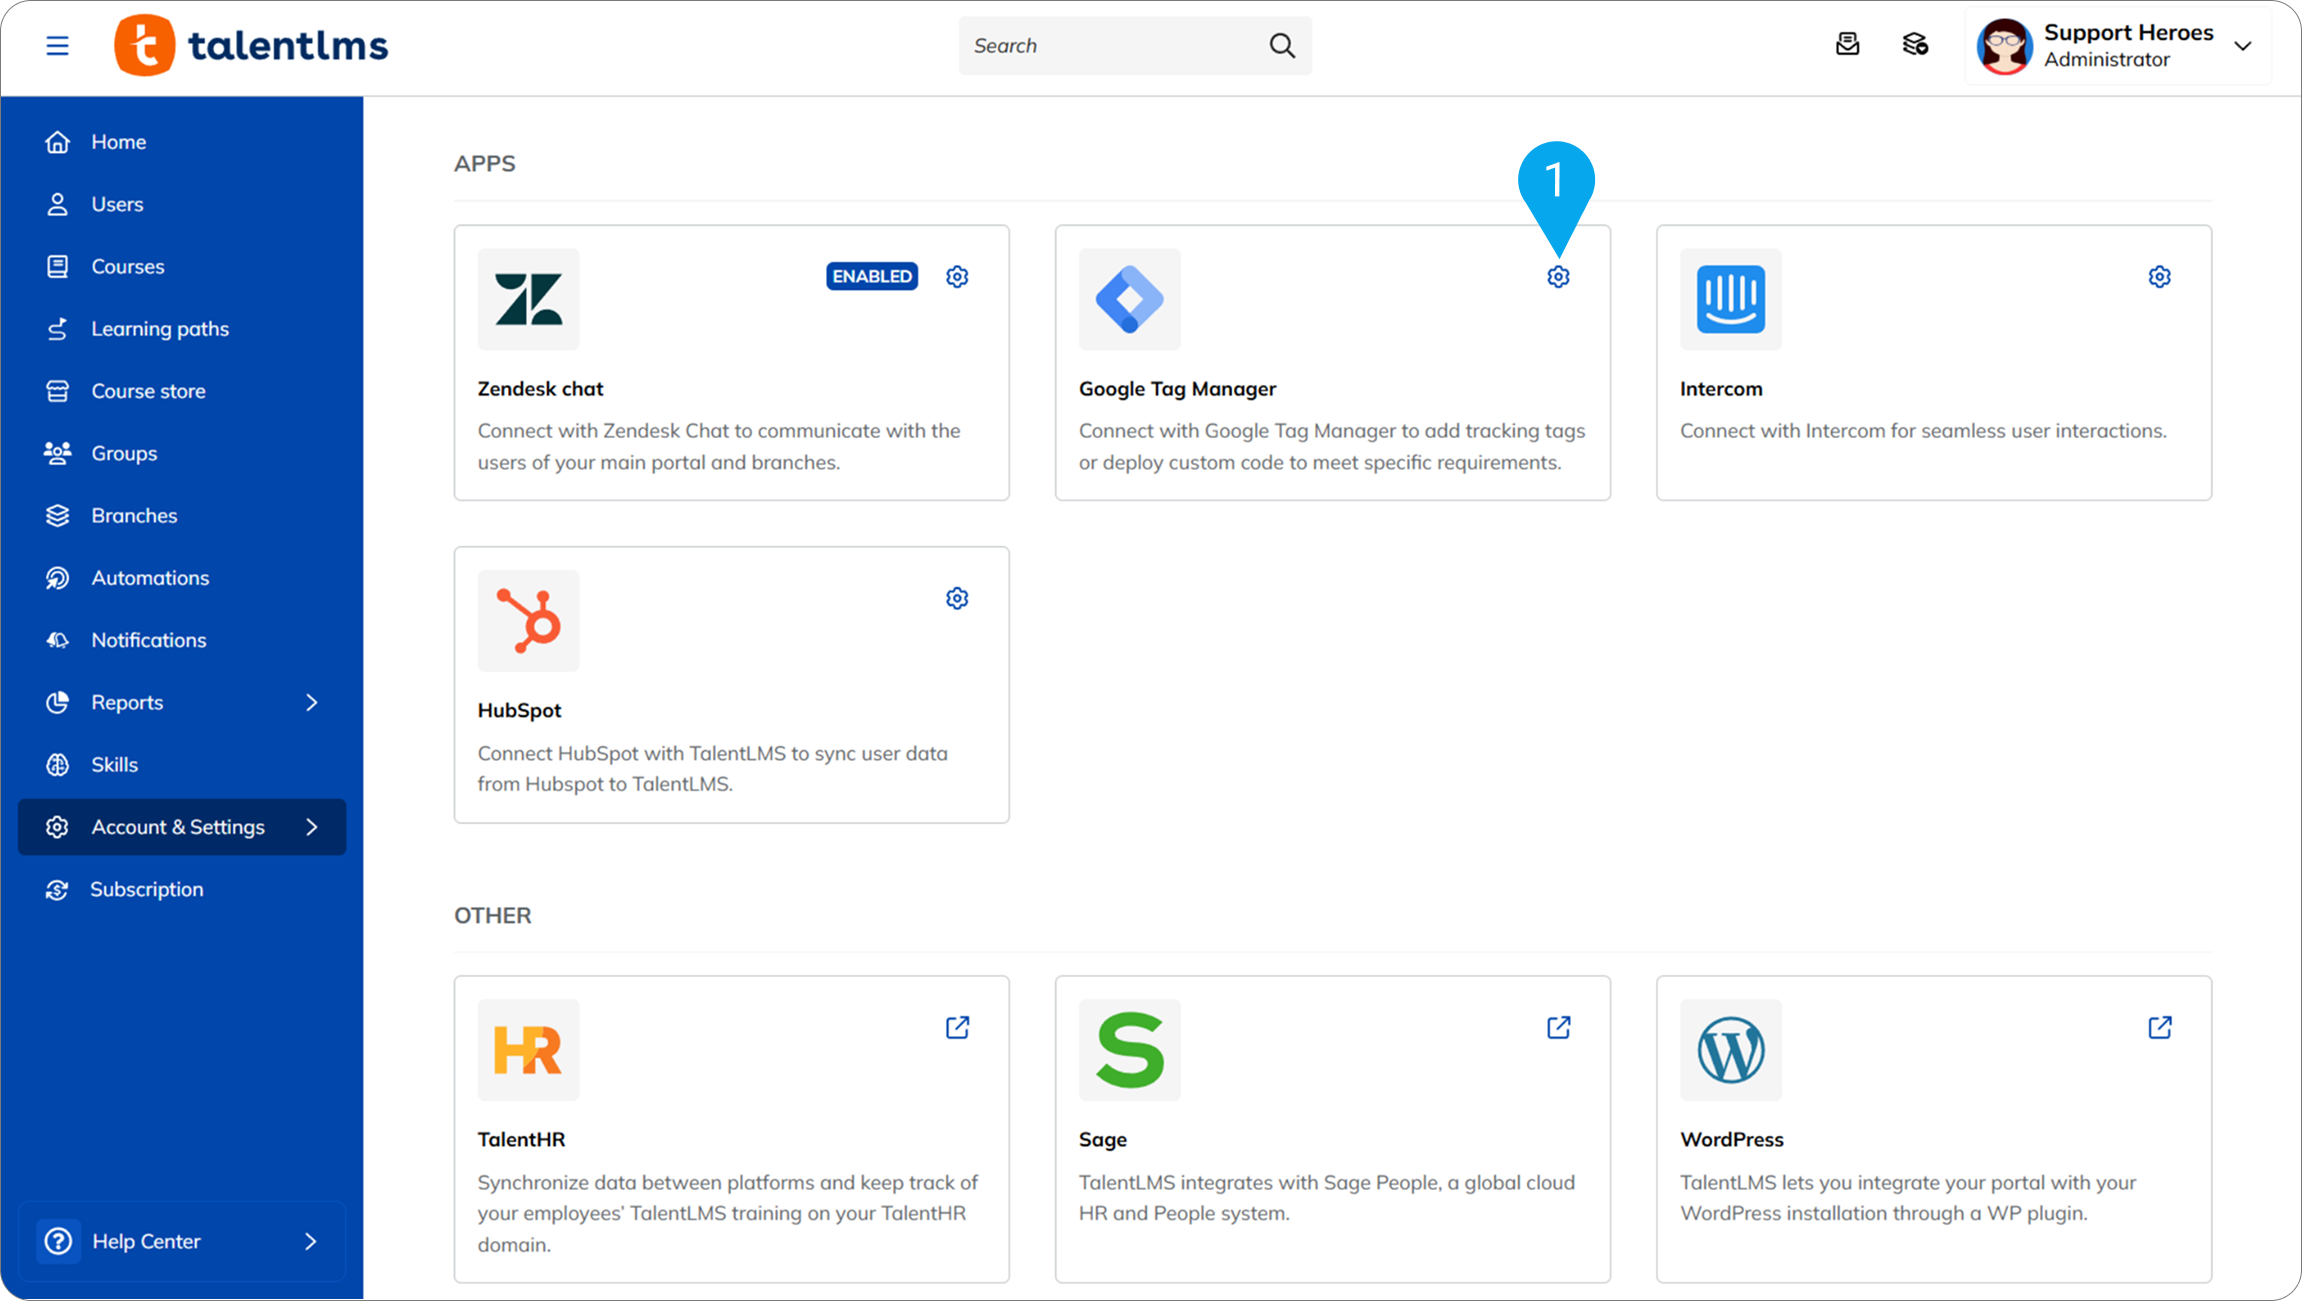Click the branches switcher icon in header
Screen dimensions: 2302x1301
(x=1914, y=45)
